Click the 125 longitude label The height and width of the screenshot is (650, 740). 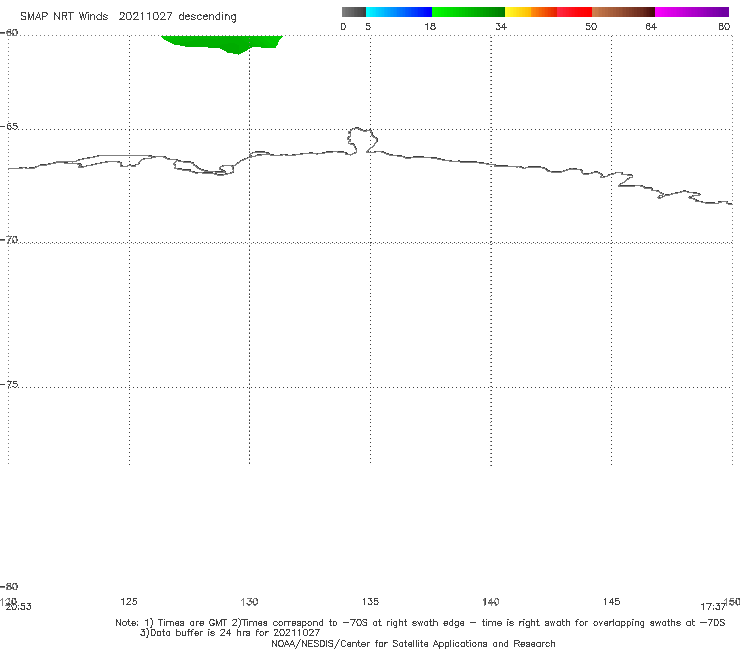129,601
